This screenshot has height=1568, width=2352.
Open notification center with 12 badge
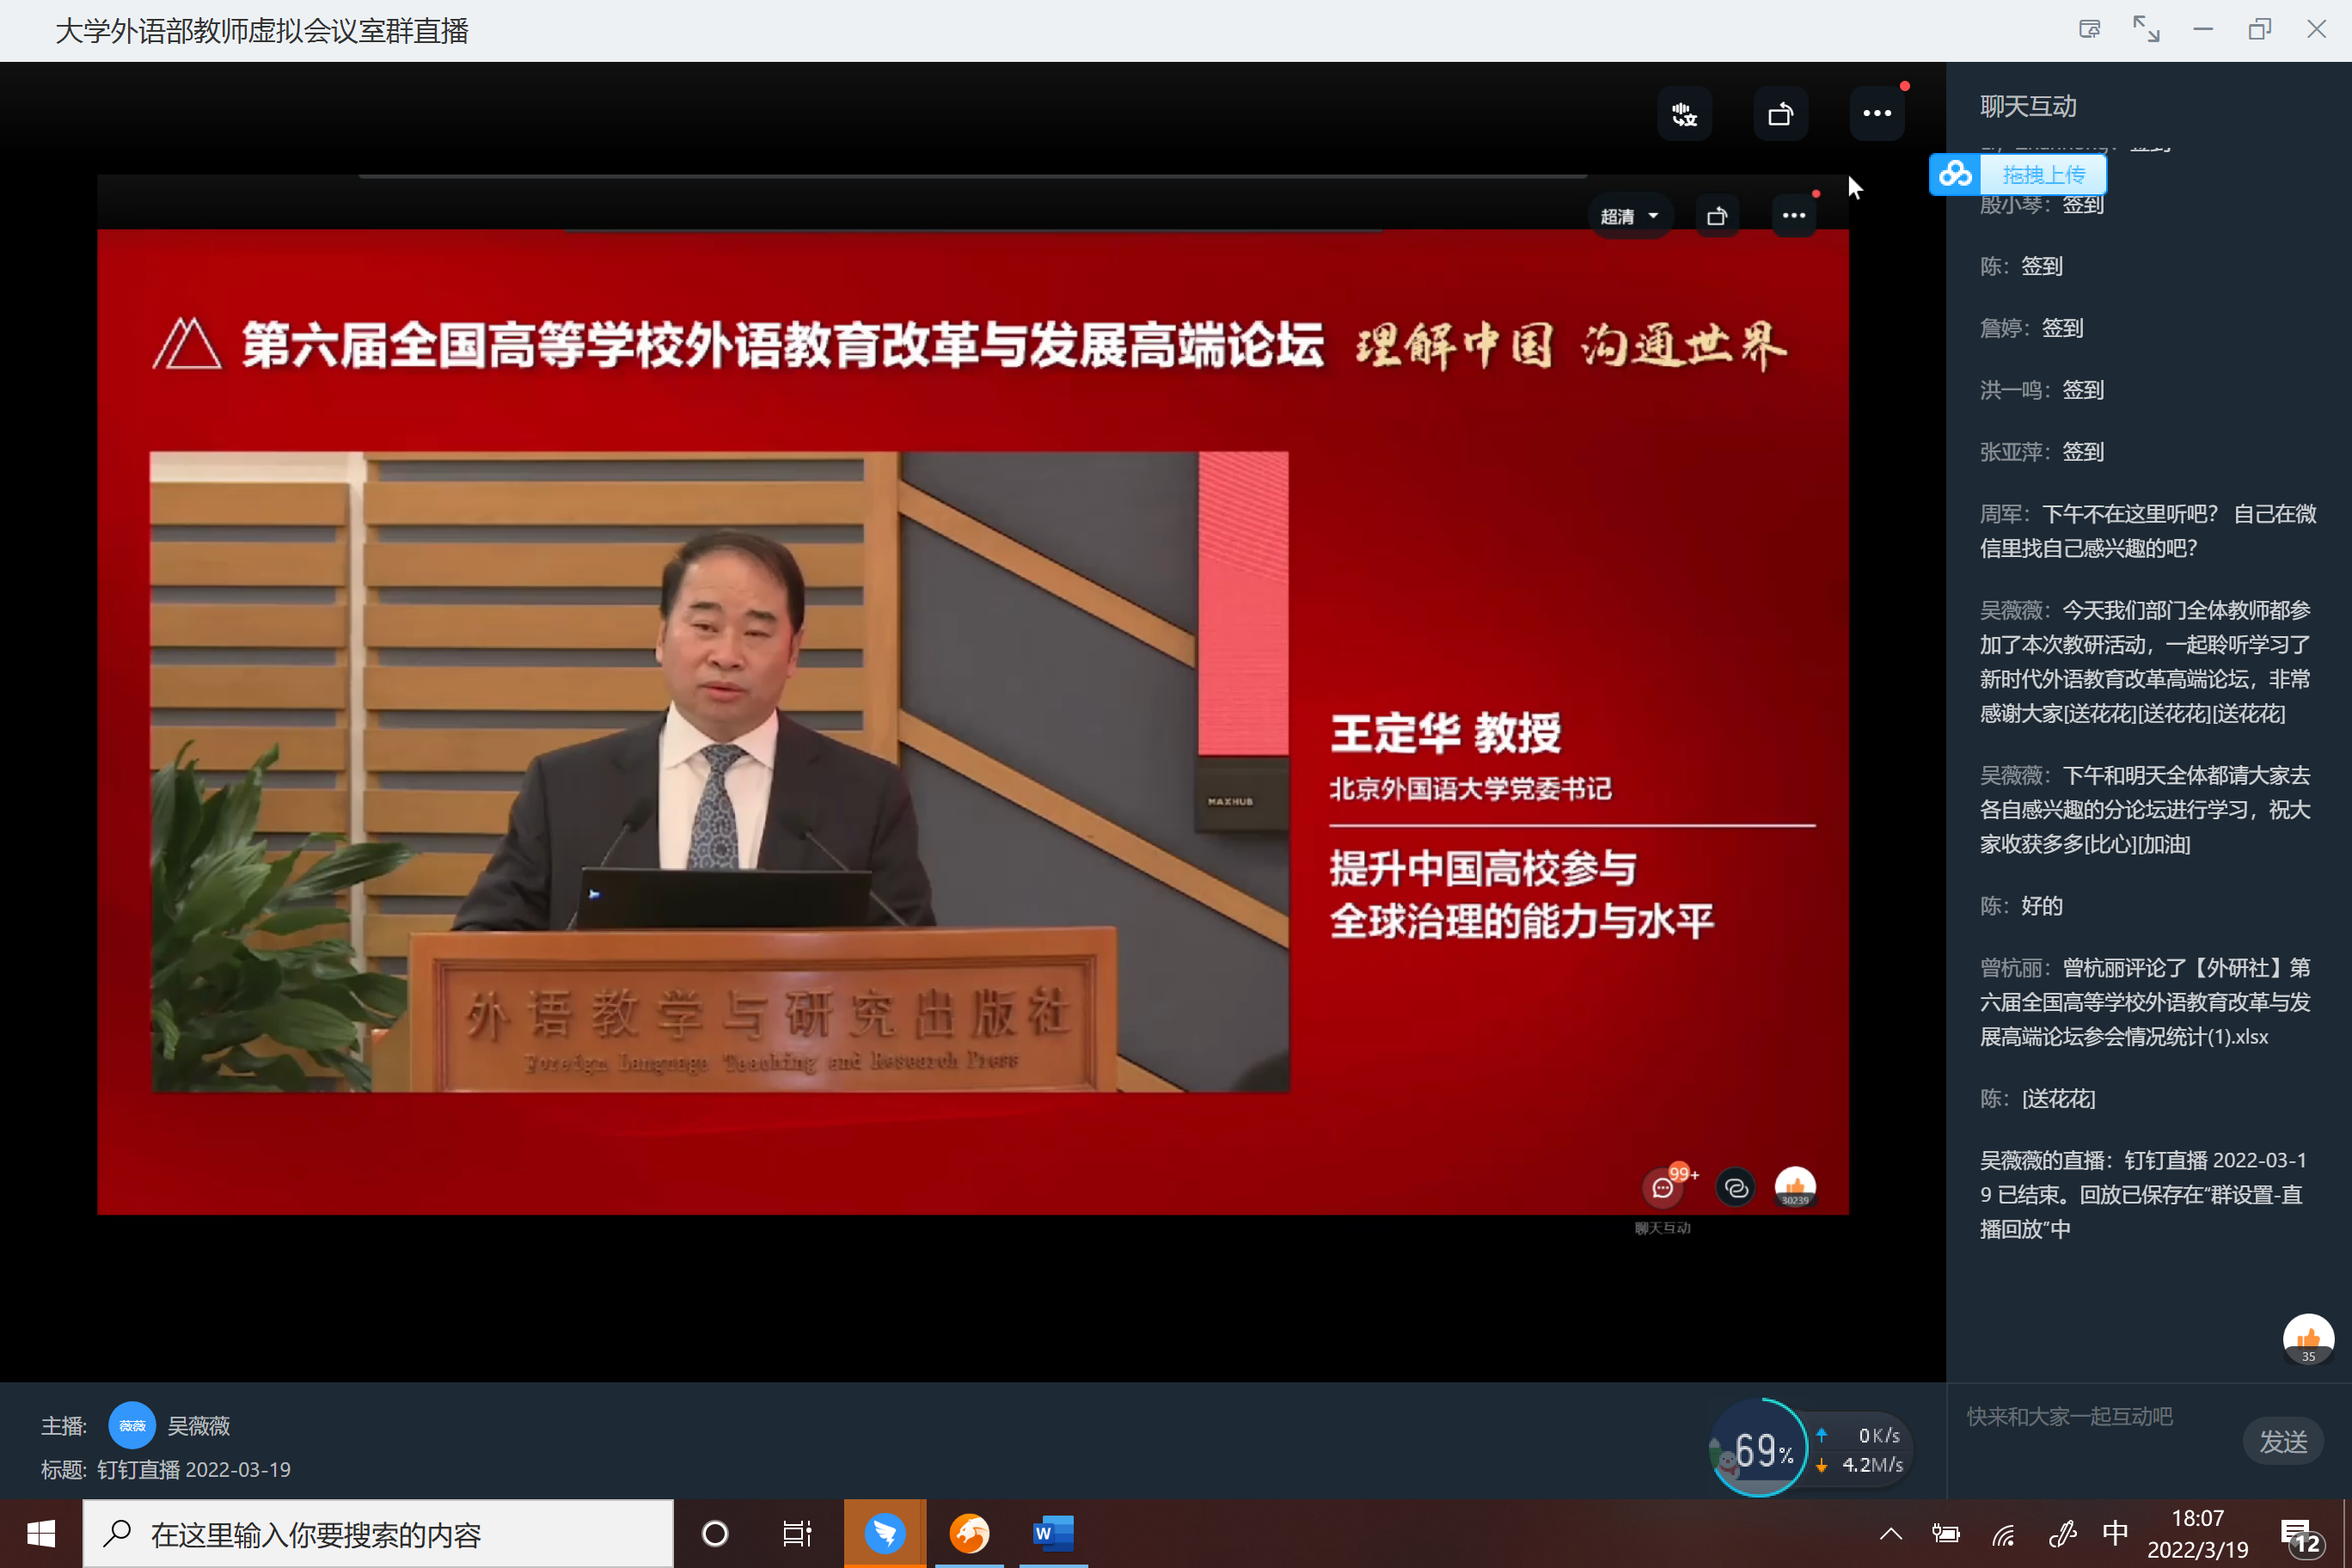(x=2302, y=1536)
